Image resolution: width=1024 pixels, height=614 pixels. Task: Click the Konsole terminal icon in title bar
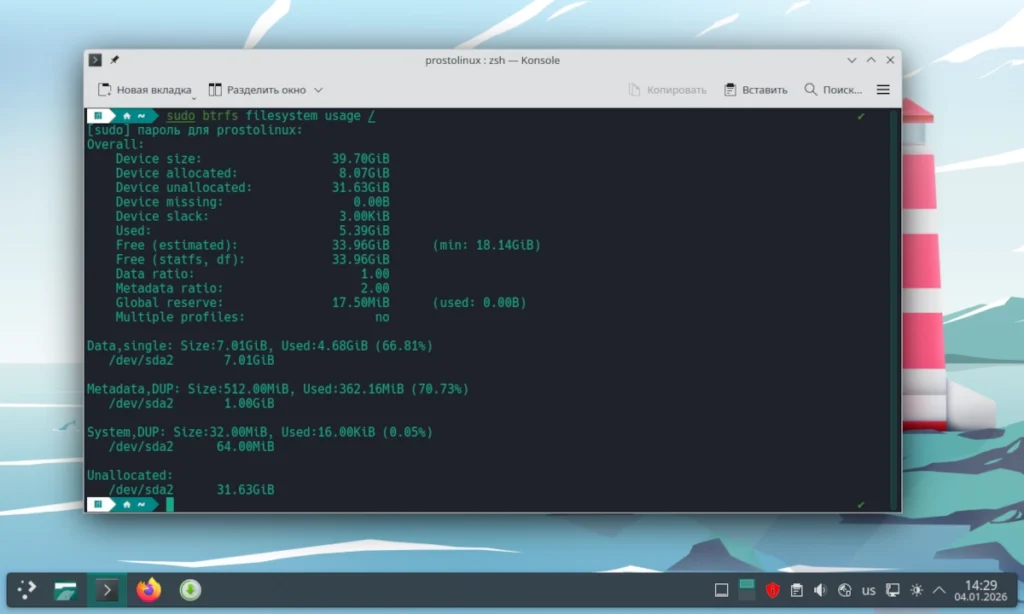[x=95, y=60]
